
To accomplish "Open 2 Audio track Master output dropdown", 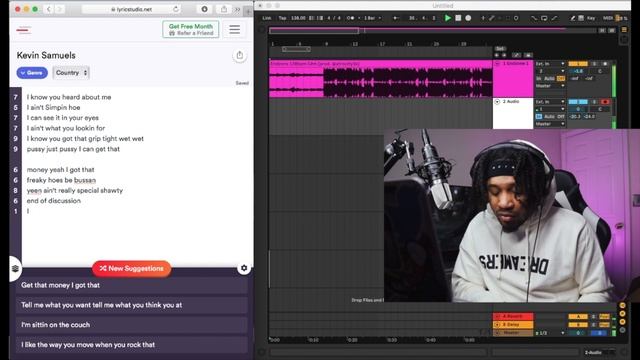I will (x=550, y=124).
